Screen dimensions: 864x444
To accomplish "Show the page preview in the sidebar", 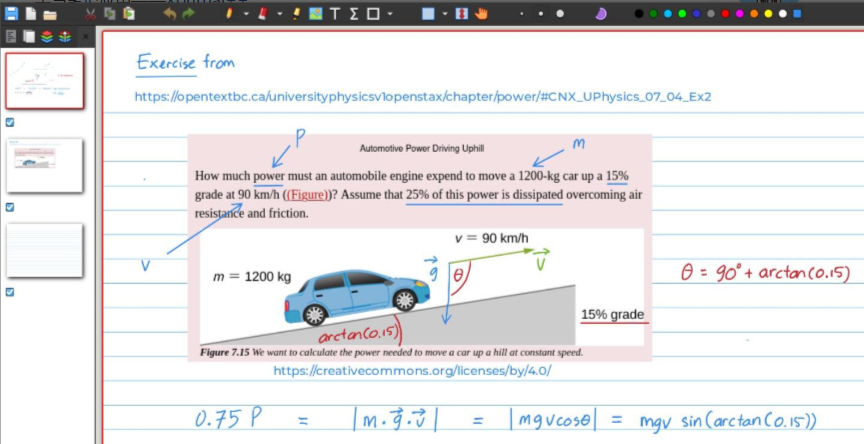I will pyautogui.click(x=29, y=37).
